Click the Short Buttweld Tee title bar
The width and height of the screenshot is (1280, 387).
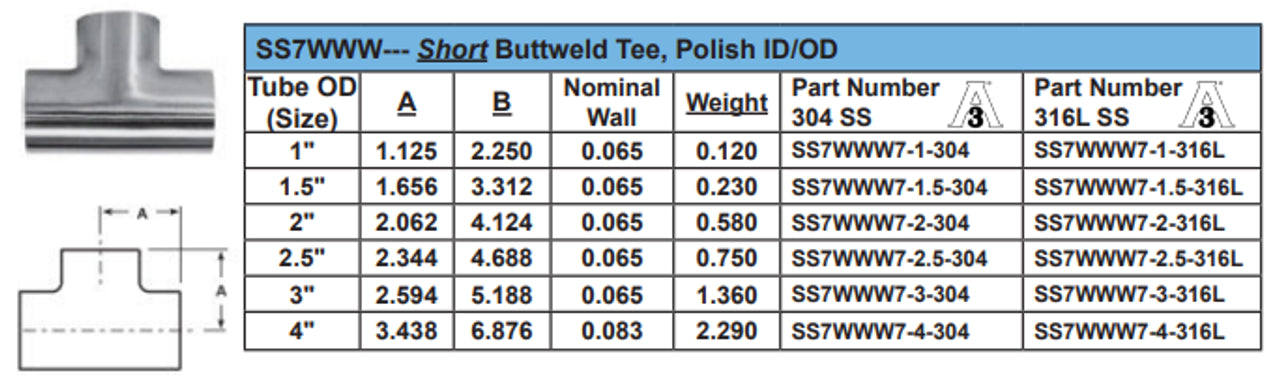tap(752, 48)
